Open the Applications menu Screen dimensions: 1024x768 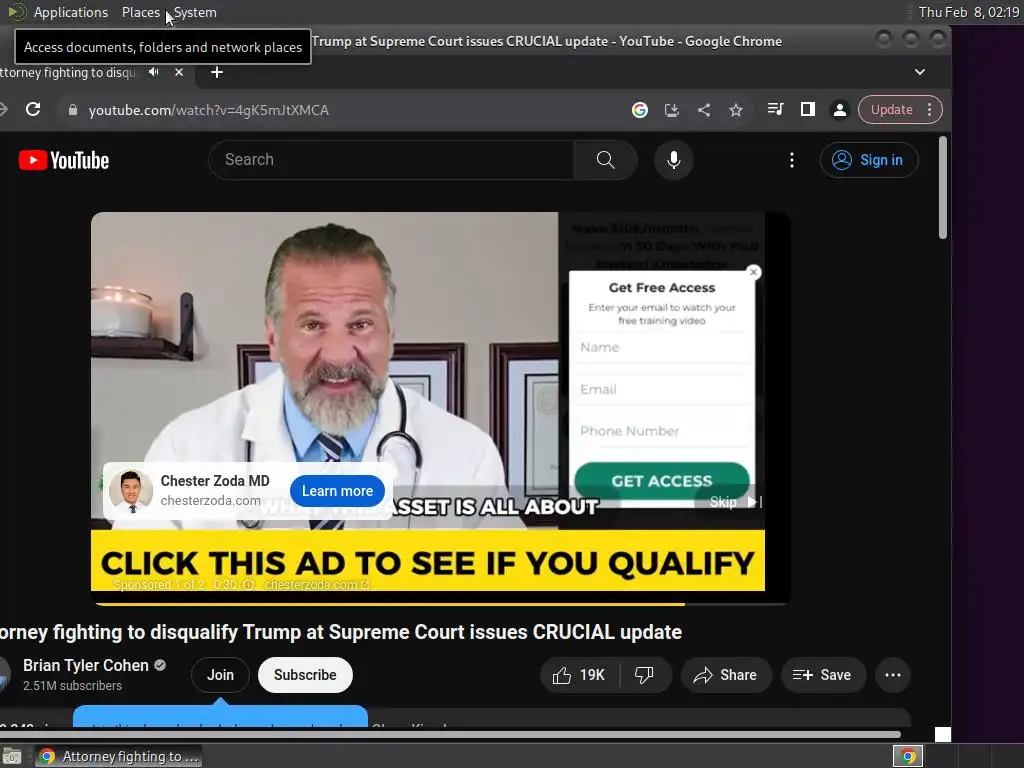(71, 12)
